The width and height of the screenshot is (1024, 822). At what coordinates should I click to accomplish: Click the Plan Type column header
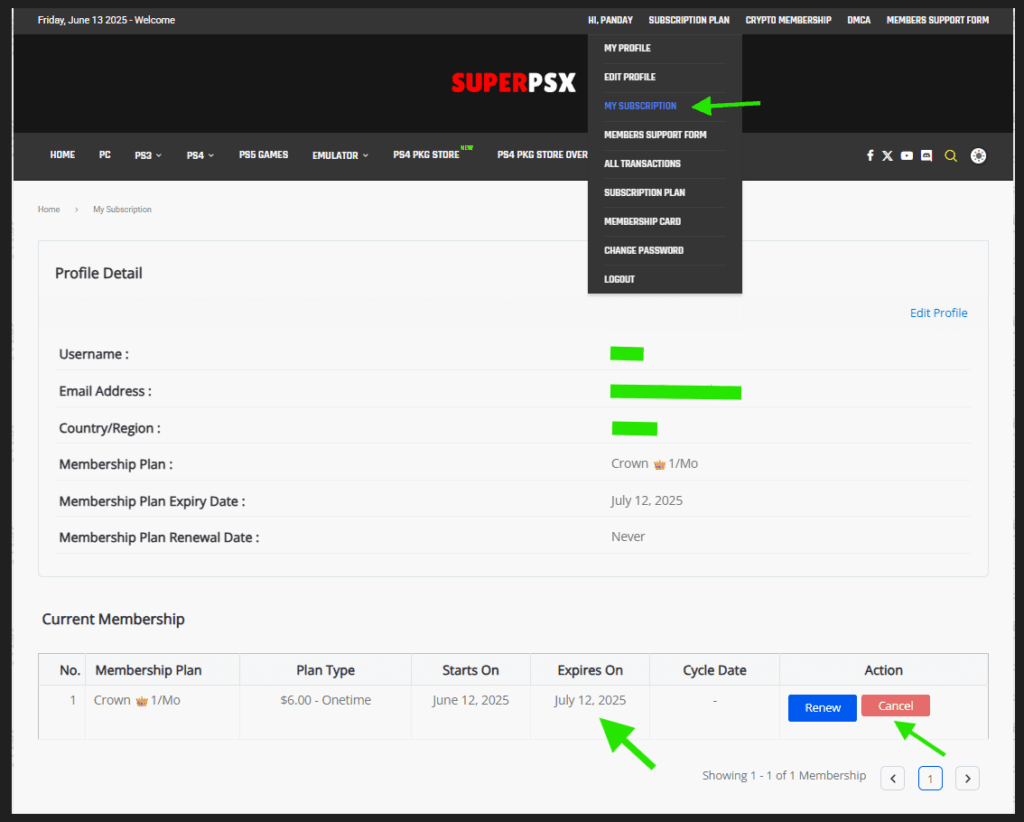coord(325,671)
